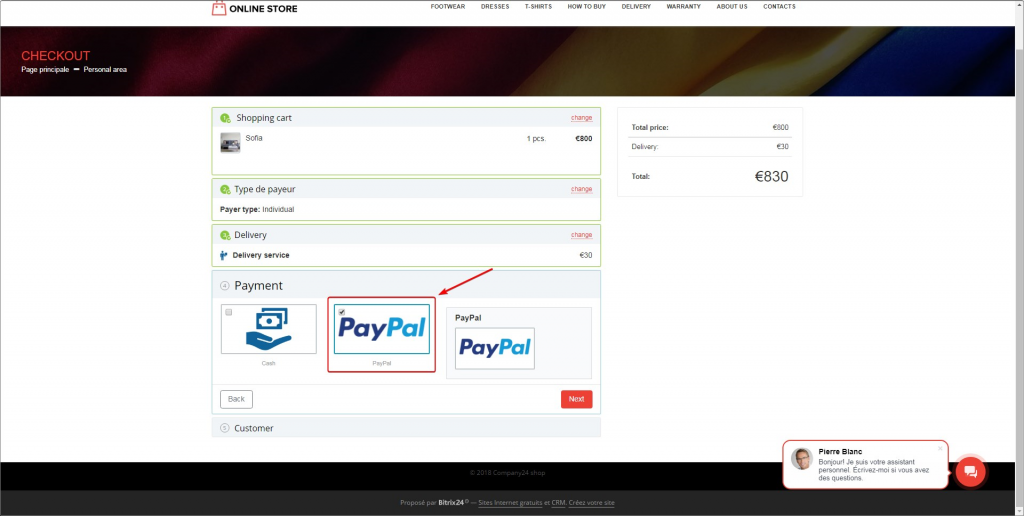1024x516 pixels.
Task: Click the Online Store shopping bag logo
Action: (219, 9)
